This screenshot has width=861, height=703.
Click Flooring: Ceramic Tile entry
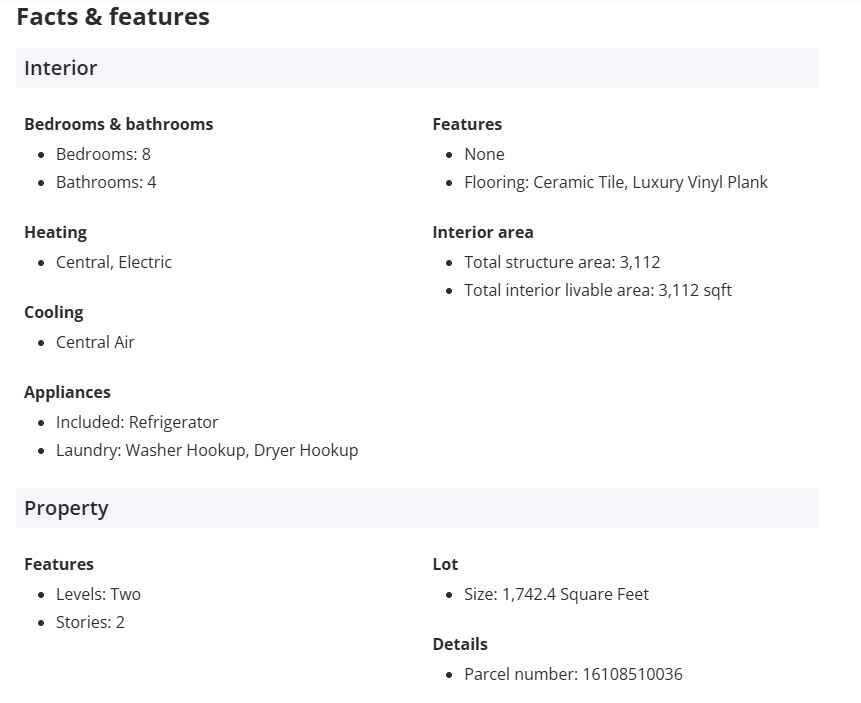(x=616, y=182)
